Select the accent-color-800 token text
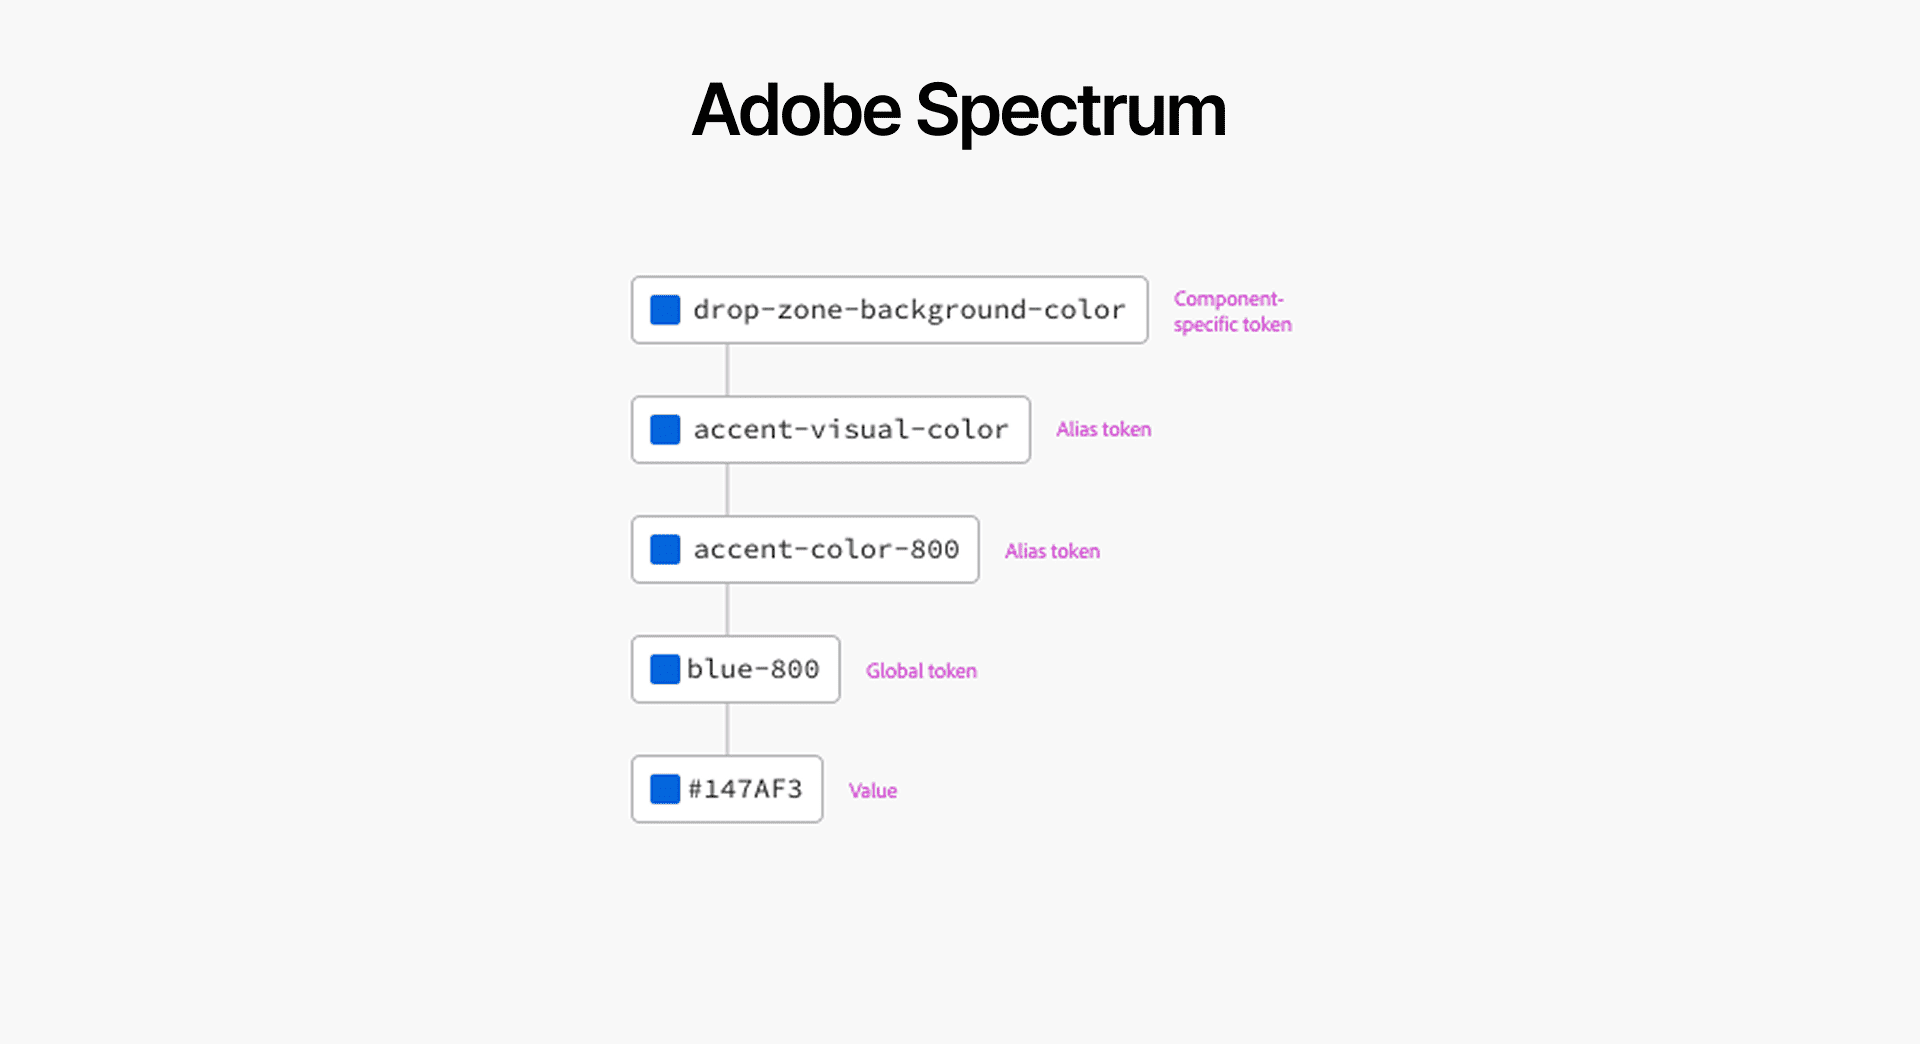 pyautogui.click(x=826, y=549)
